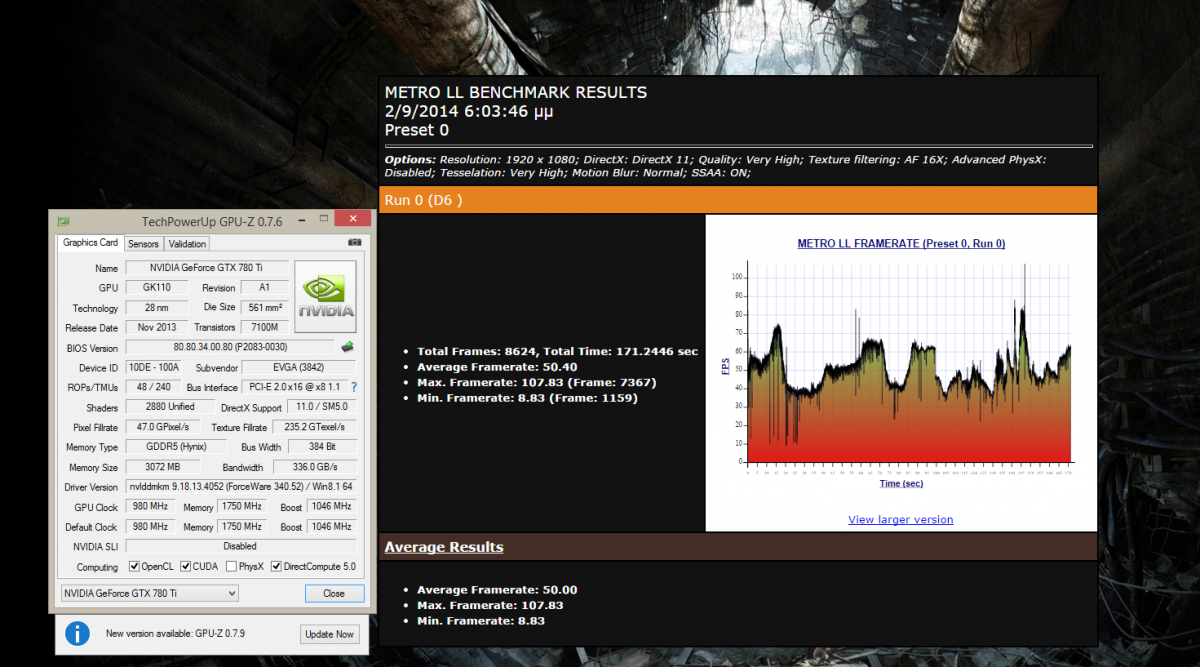Image resolution: width=1200 pixels, height=667 pixels.
Task: Click the Options resolution settings text
Action: 715,166
